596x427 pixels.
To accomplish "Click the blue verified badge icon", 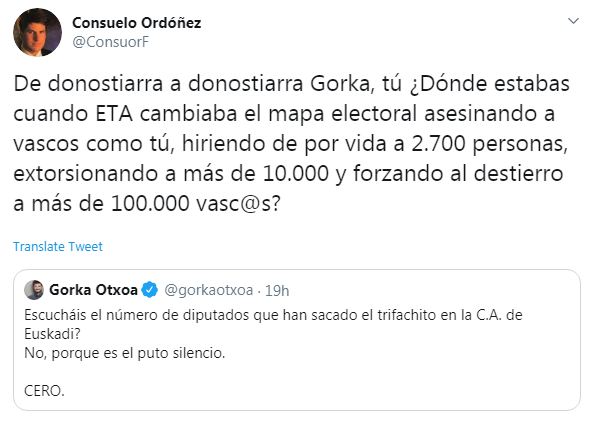I will tap(149, 290).
